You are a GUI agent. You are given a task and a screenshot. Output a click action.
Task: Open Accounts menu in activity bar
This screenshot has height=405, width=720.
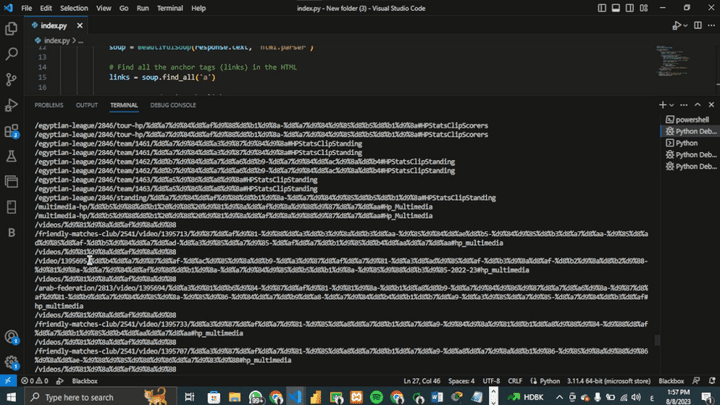click(x=11, y=337)
